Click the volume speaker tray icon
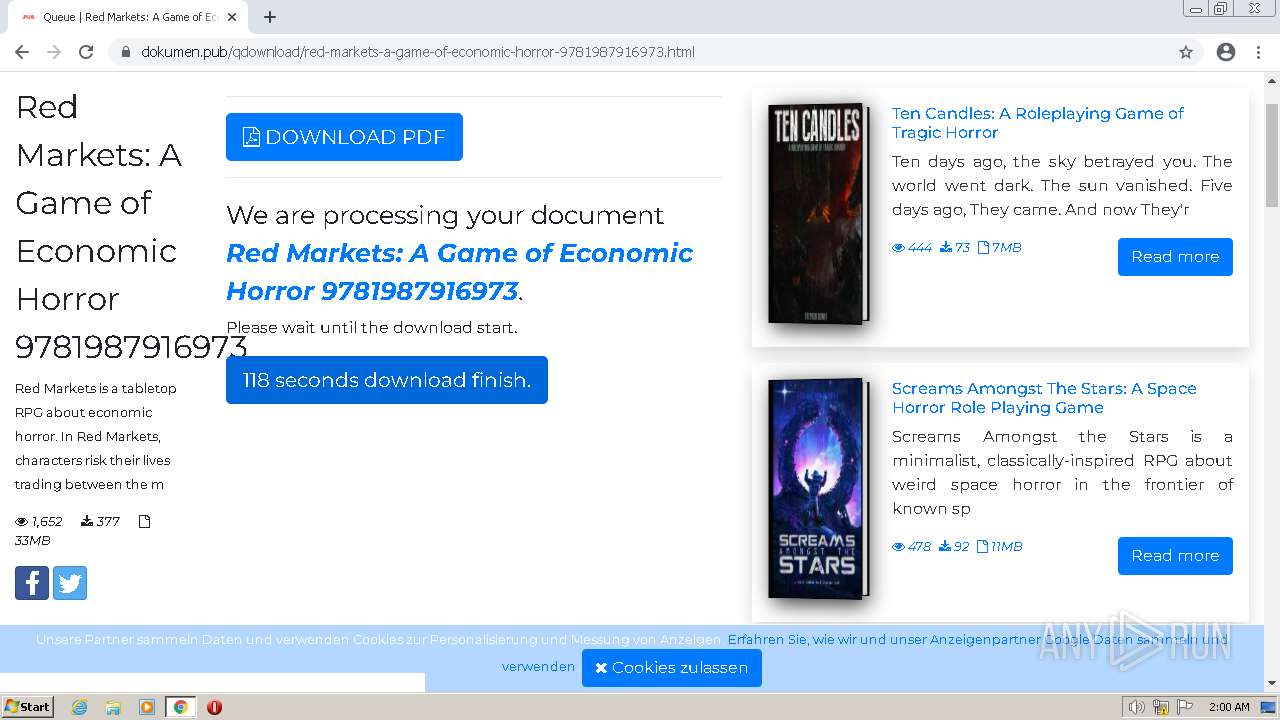1280x720 pixels. (1136, 707)
